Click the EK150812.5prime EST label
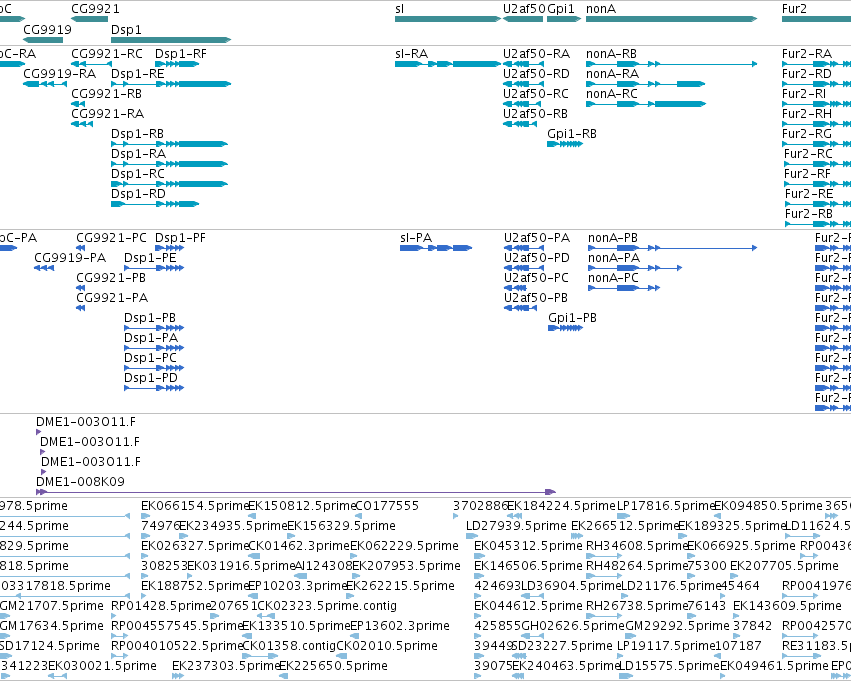This screenshot has width=851, height=681. pos(302,506)
